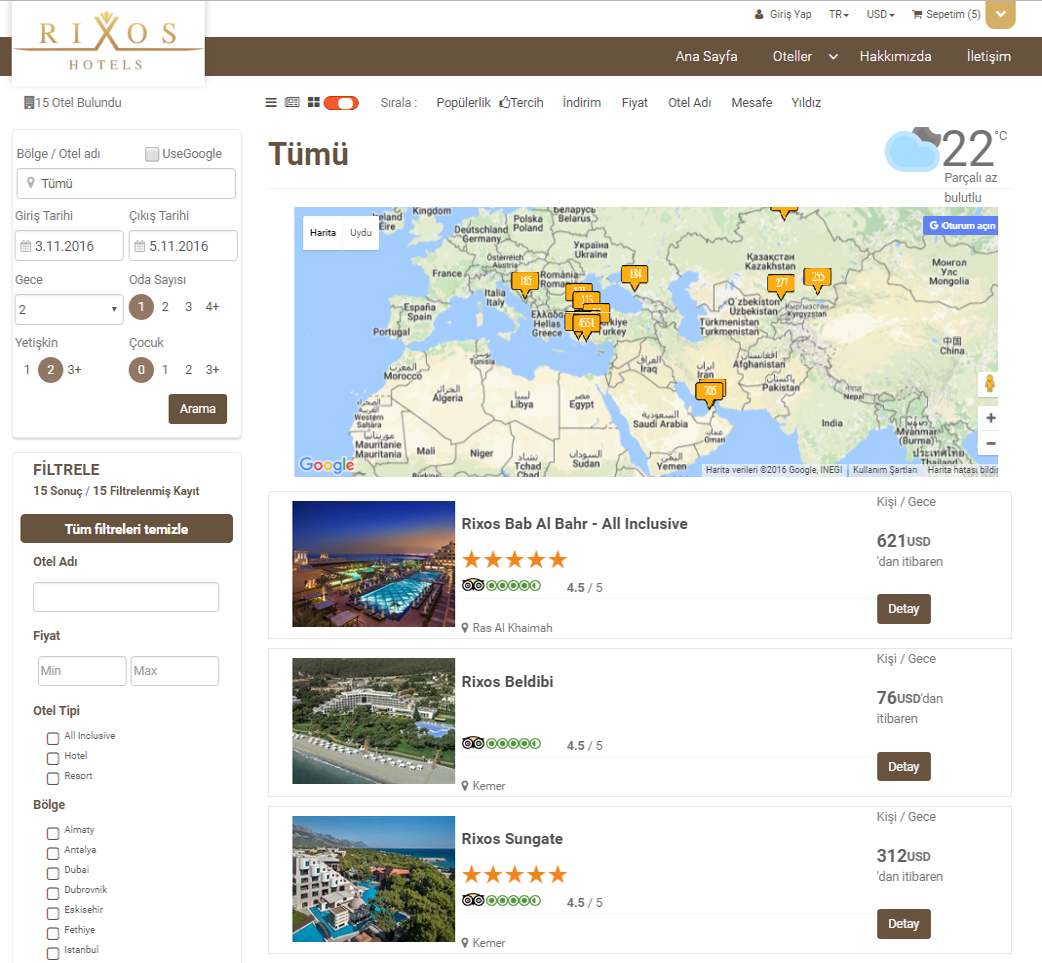Open Detay for Rixos Bab Al Bahr
This screenshot has height=963, width=1042.
click(904, 609)
